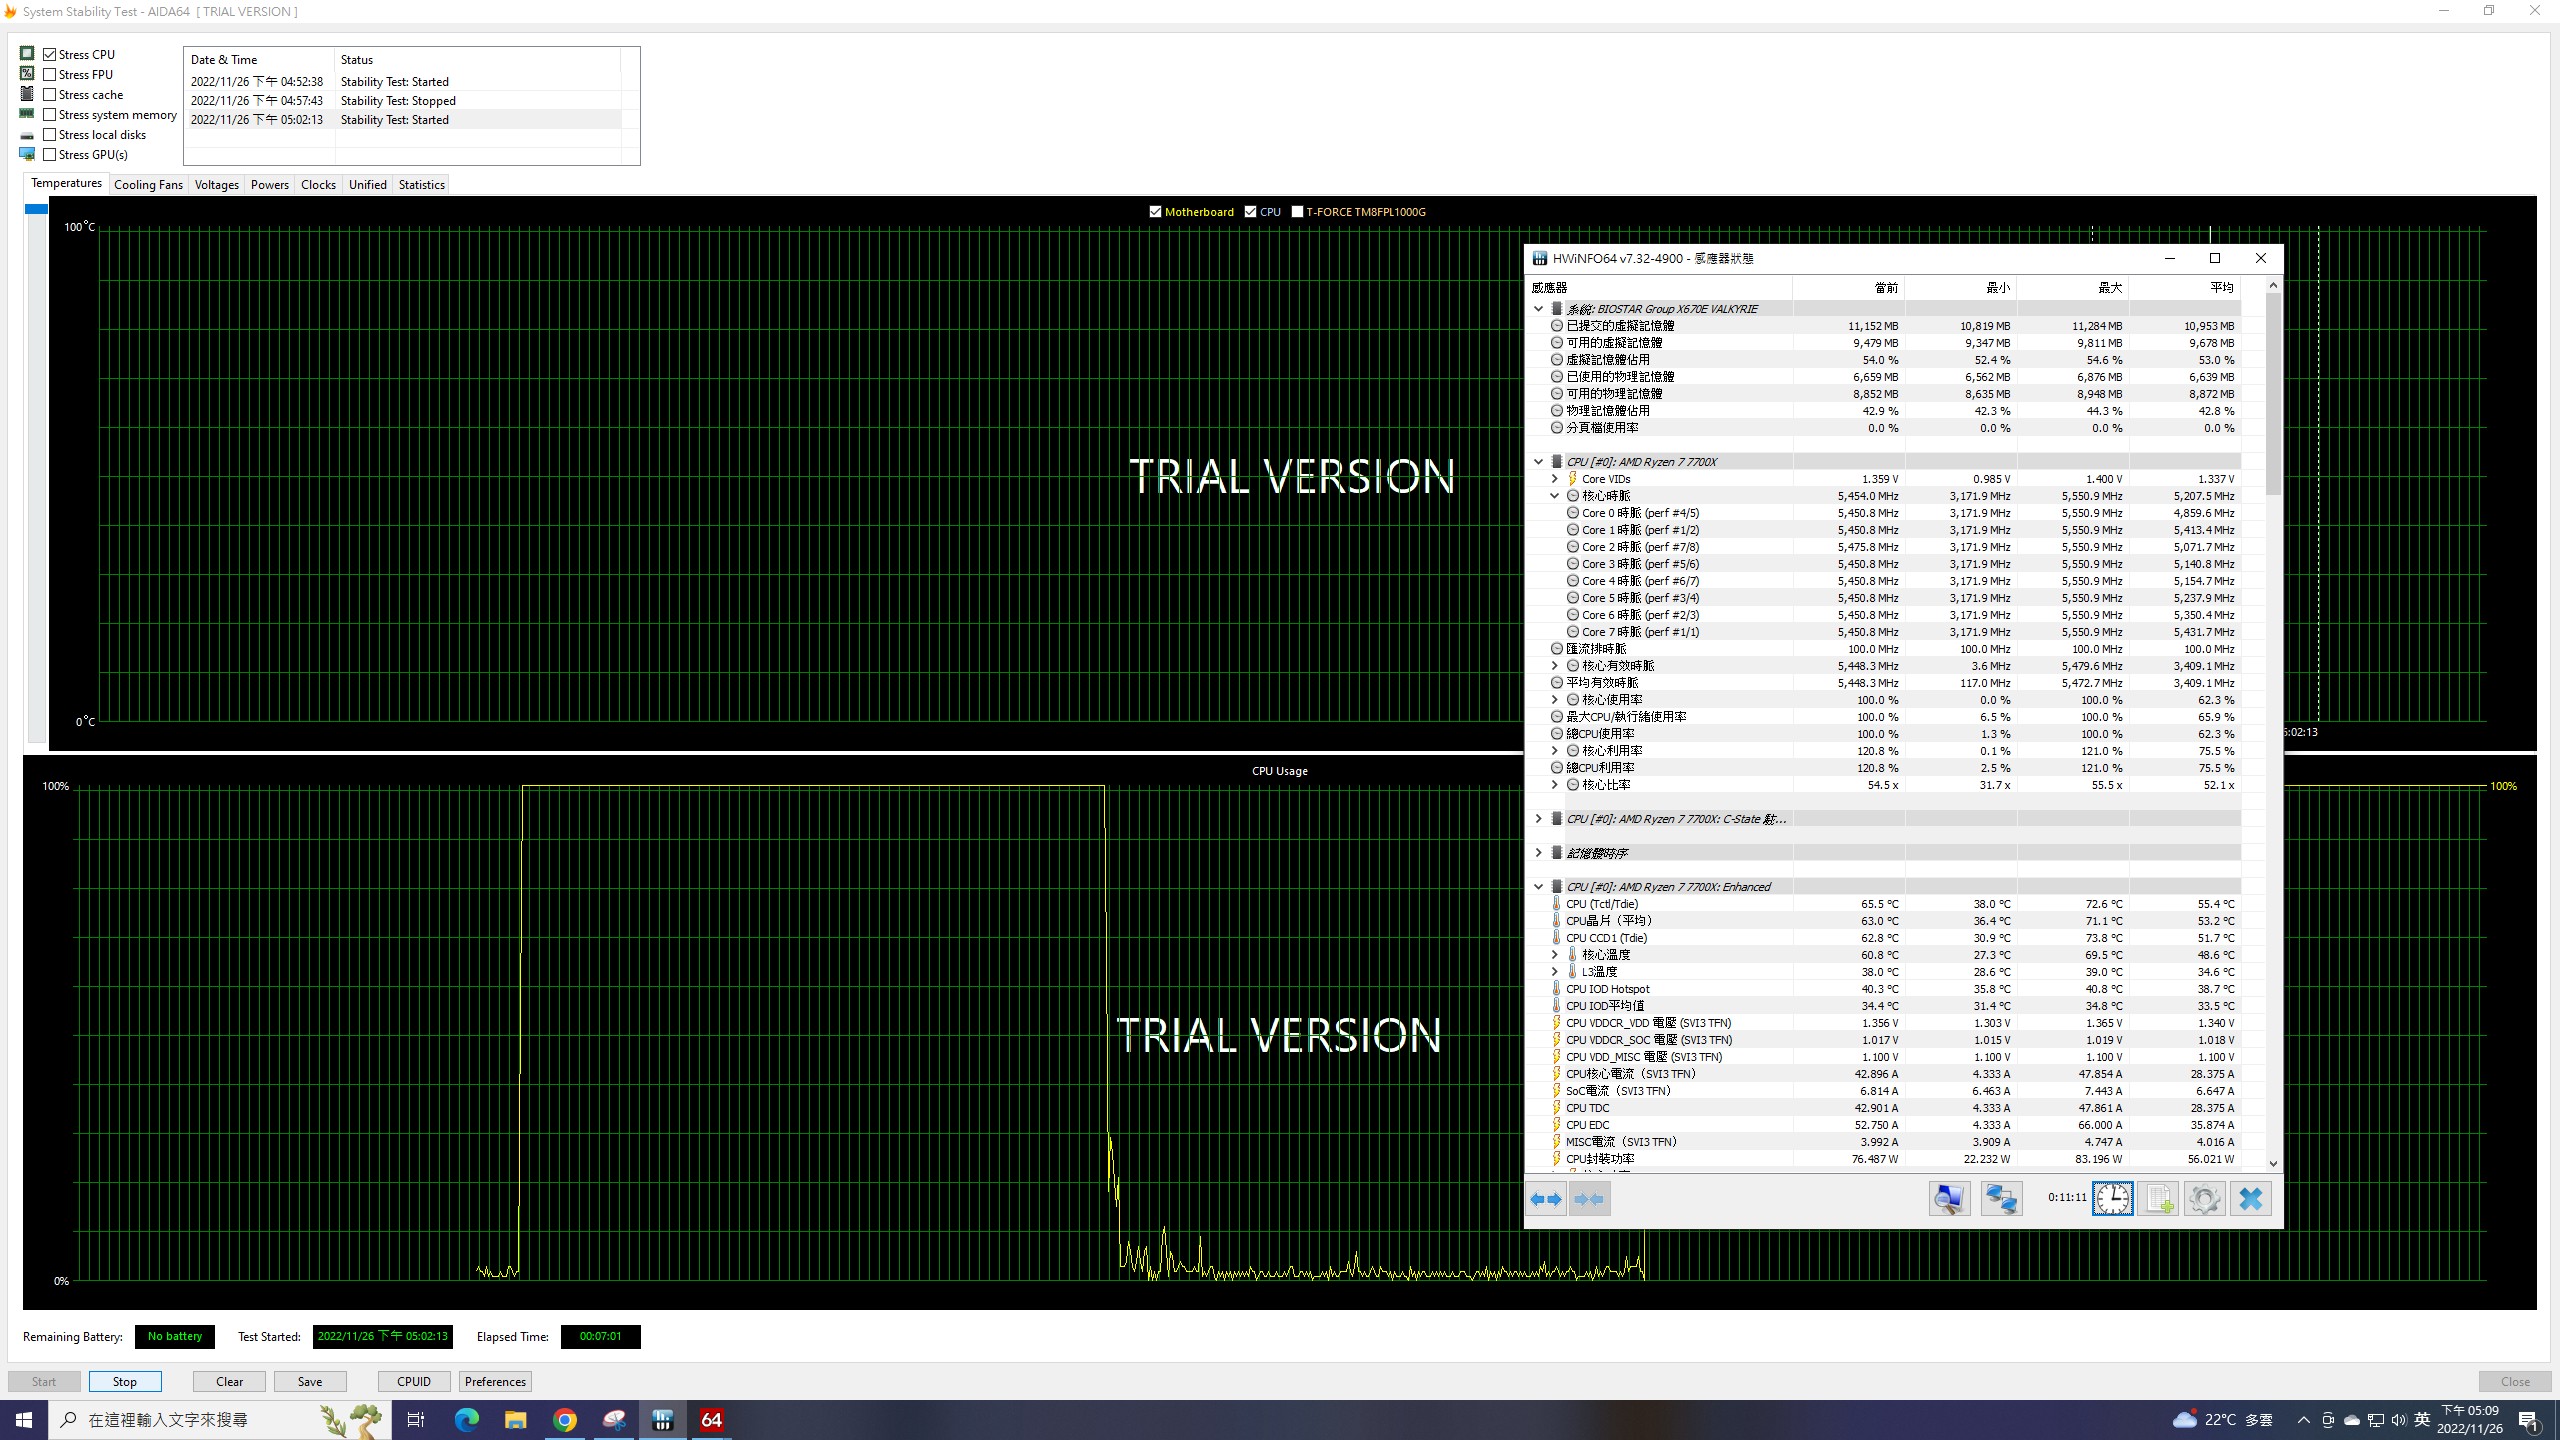Image resolution: width=2560 pixels, height=1440 pixels.
Task: Start logging with the HWiNFO64 sheet-plus icon
Action: [x=2158, y=1198]
